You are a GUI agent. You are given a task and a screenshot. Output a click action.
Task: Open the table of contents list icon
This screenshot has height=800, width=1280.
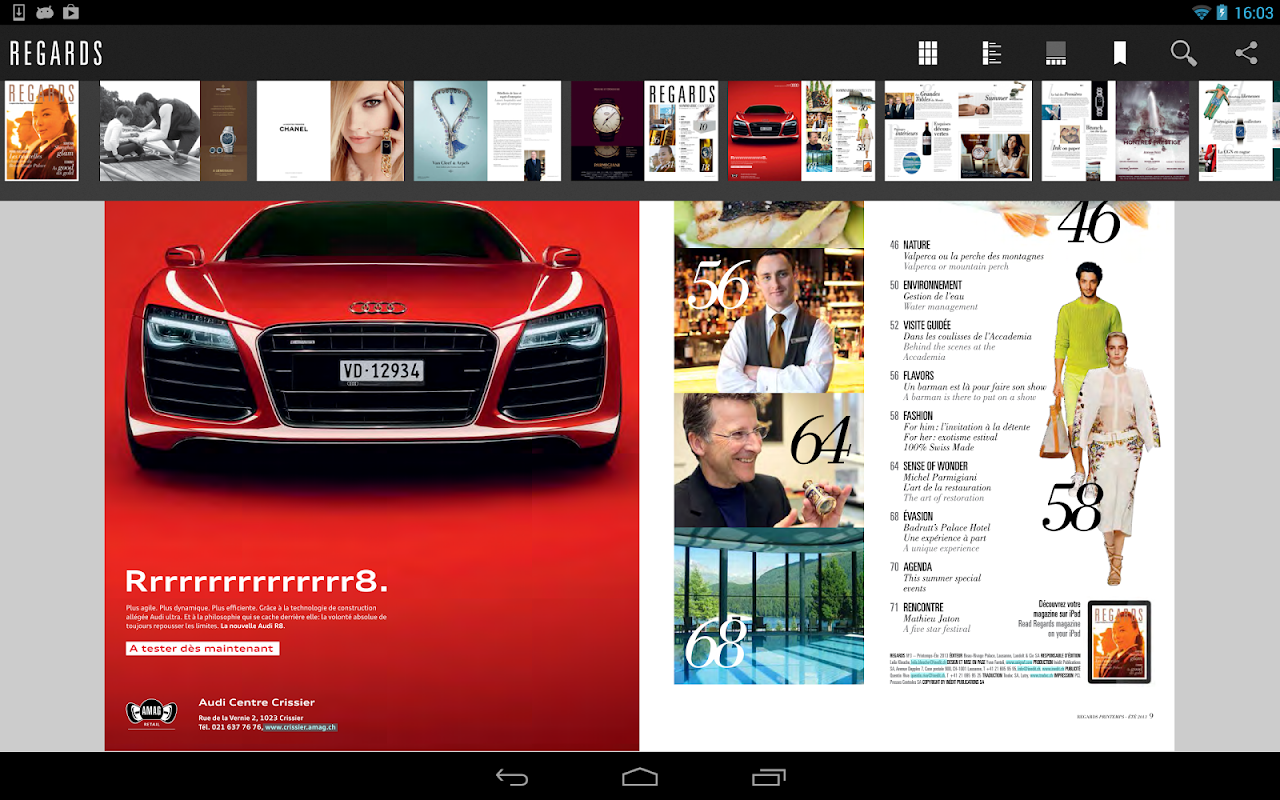992,53
